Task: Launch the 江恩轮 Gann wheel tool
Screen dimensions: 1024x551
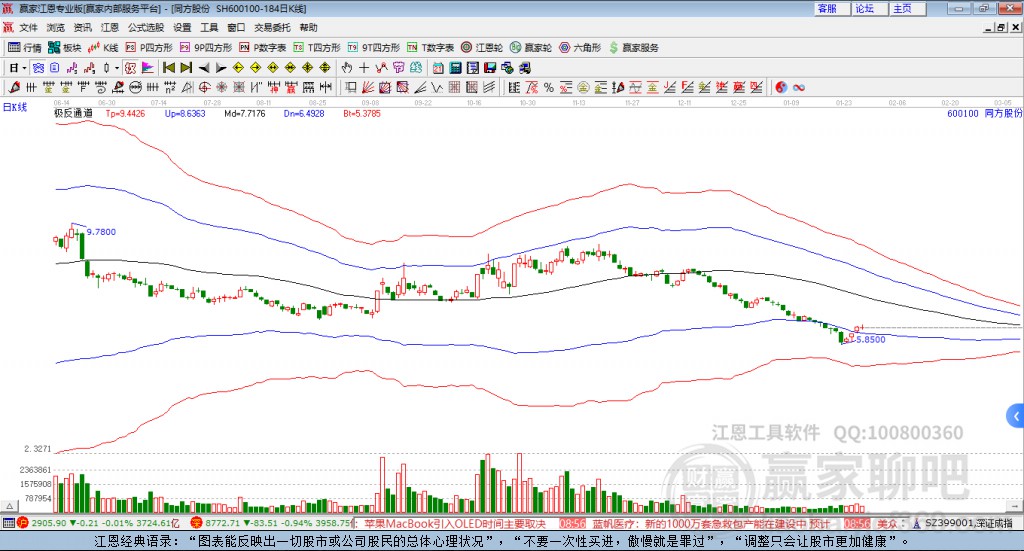Action: [x=481, y=47]
